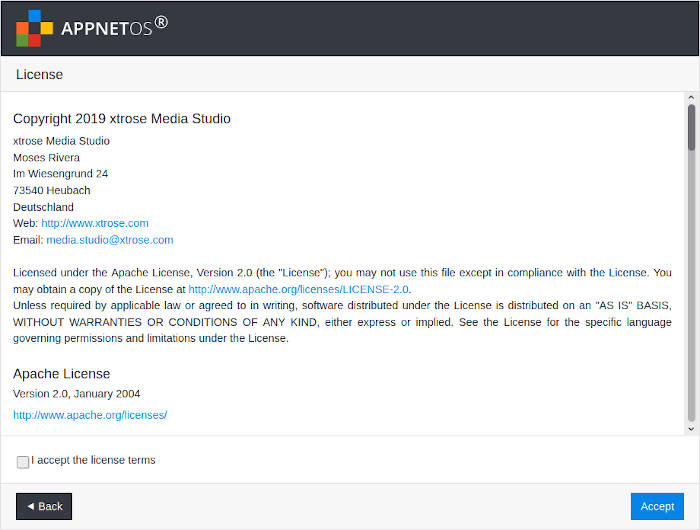The height and width of the screenshot is (530, 700).
Task: Open the apache.org LICENSE-2.0 link
Action: coord(298,289)
